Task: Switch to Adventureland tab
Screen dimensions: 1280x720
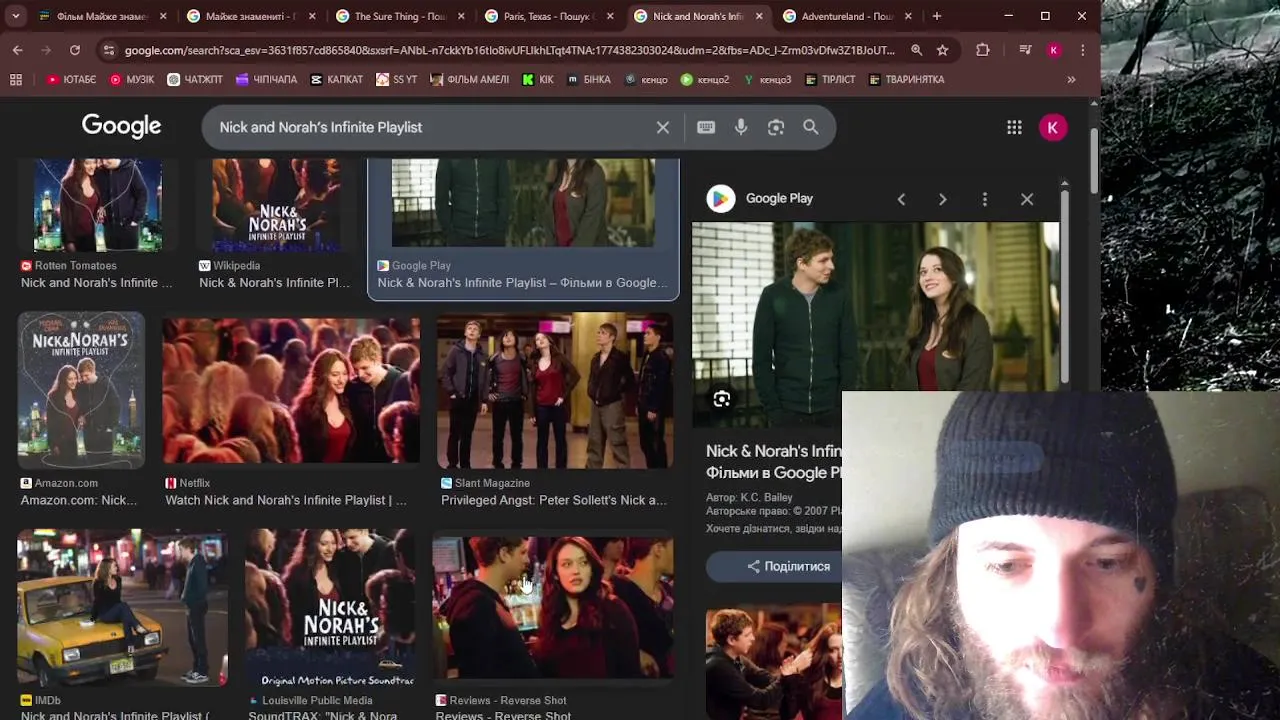Action: 848,16
